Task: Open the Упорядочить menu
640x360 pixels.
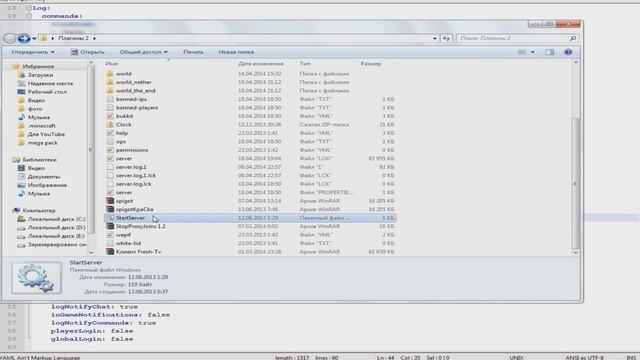Action: click(33, 52)
